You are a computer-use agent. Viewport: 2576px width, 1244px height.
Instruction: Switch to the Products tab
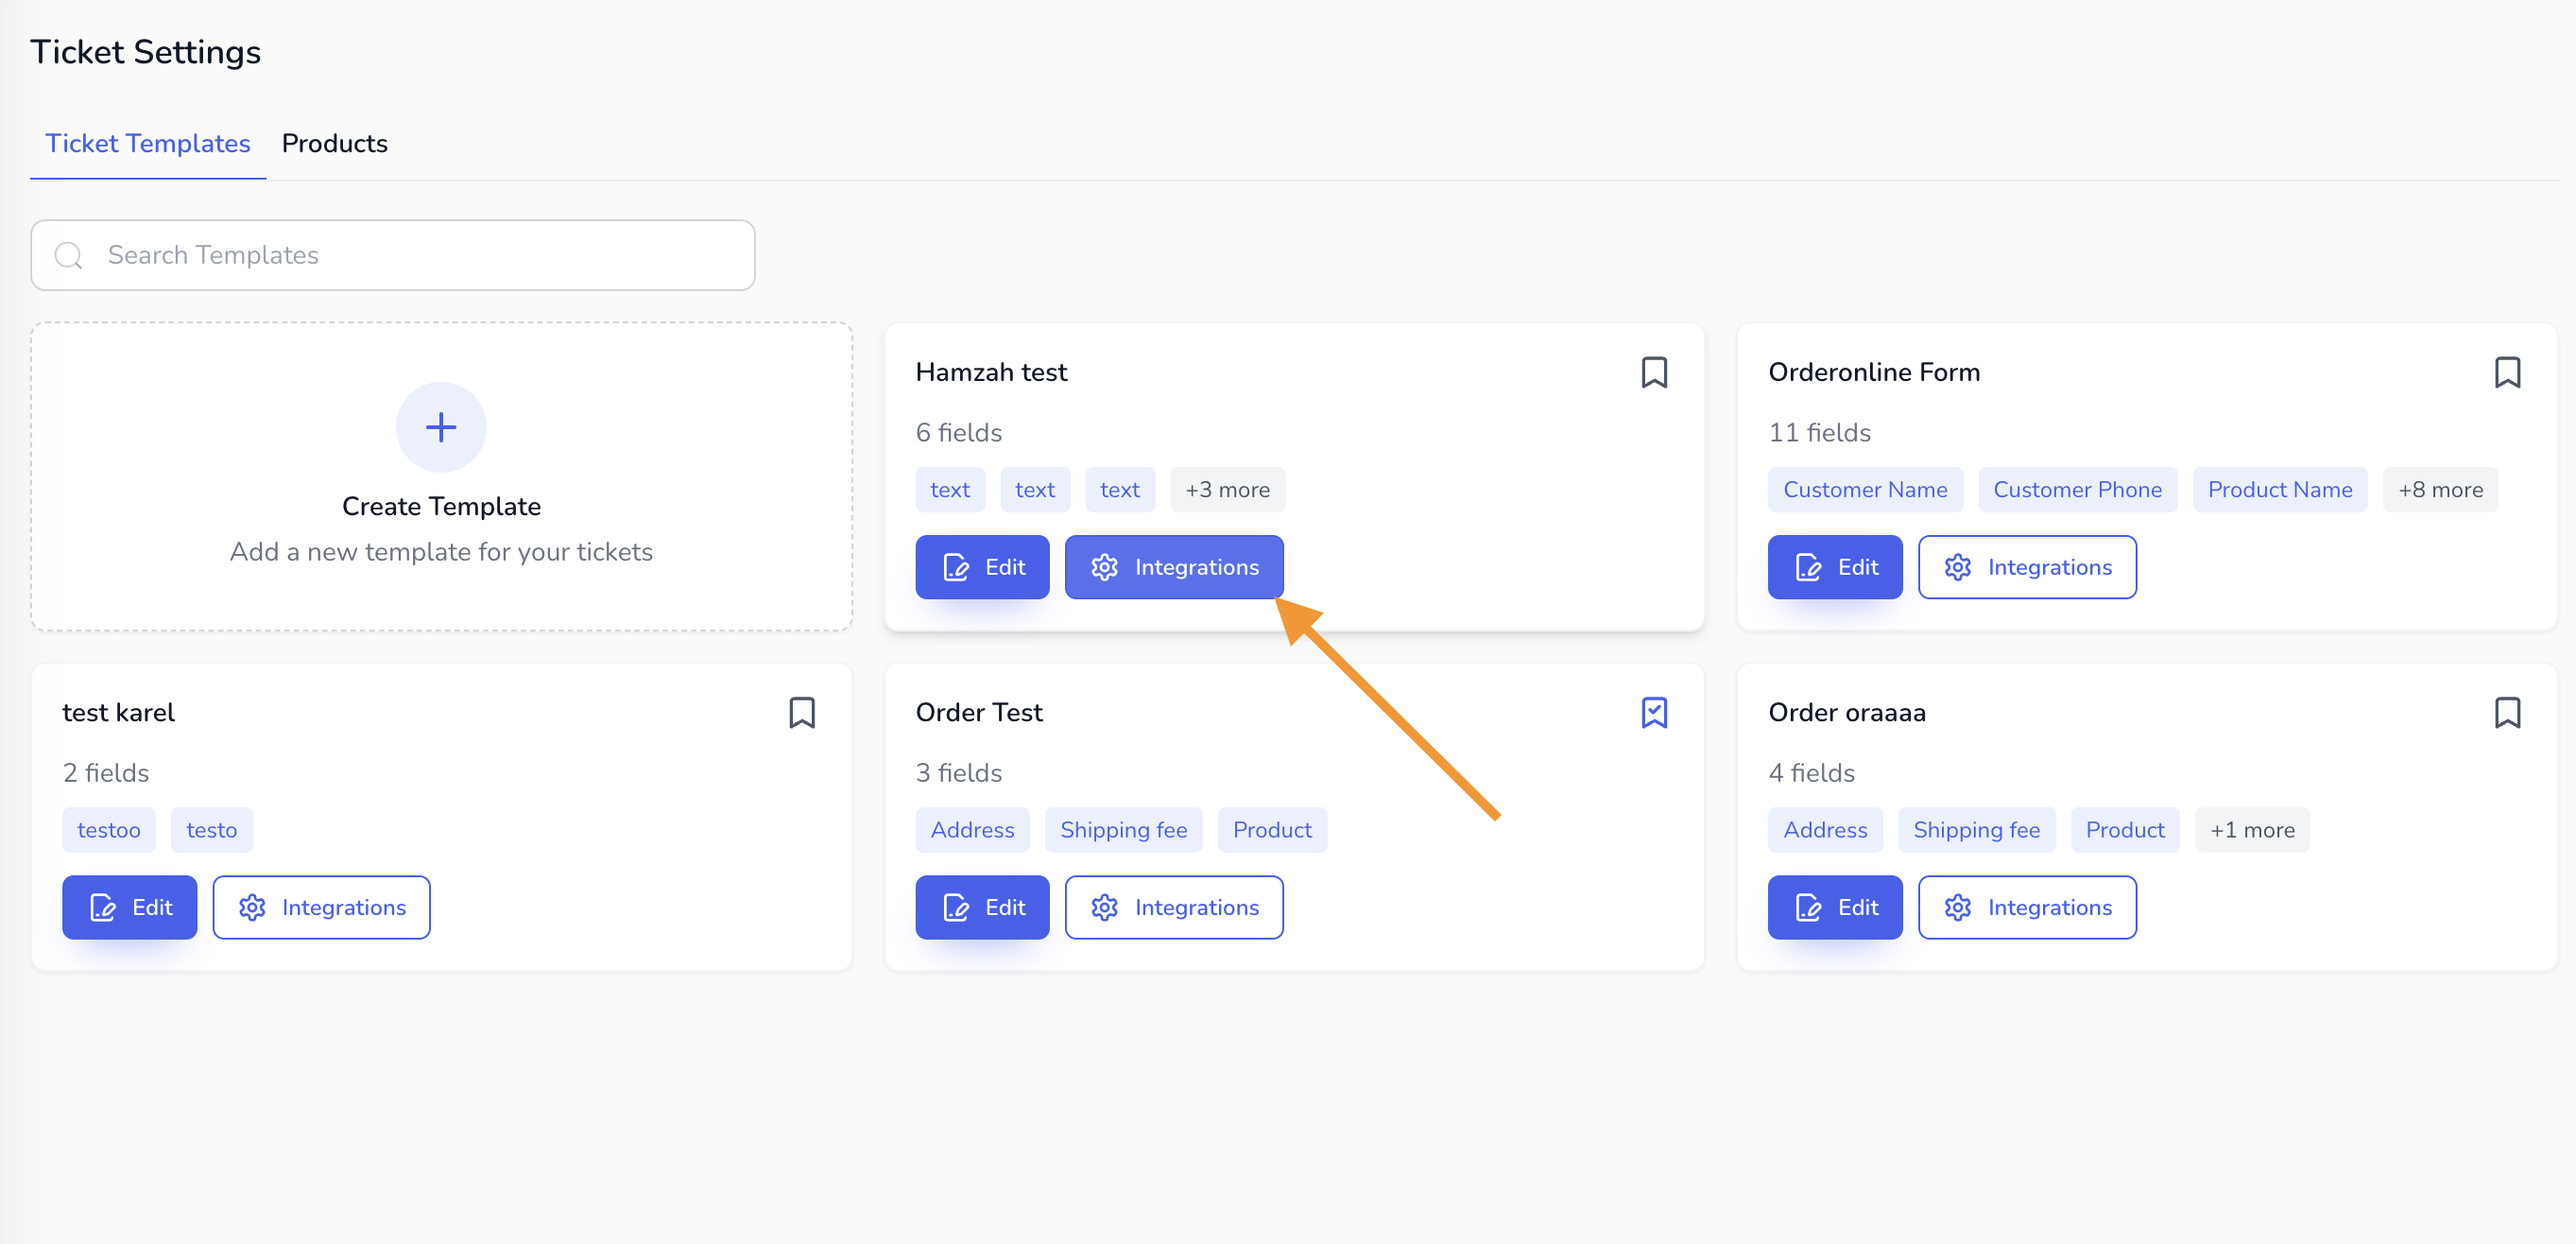point(334,143)
